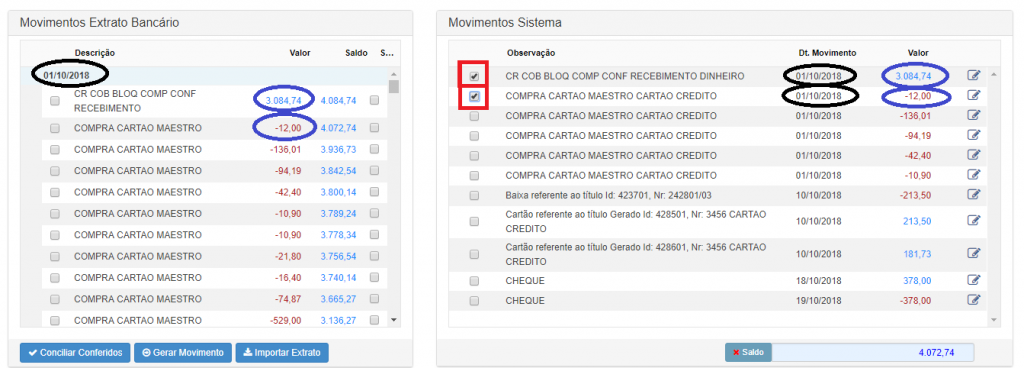Edit the 181,73 Cartão referente movement
The width and height of the screenshot is (1024, 368).
click(974, 254)
